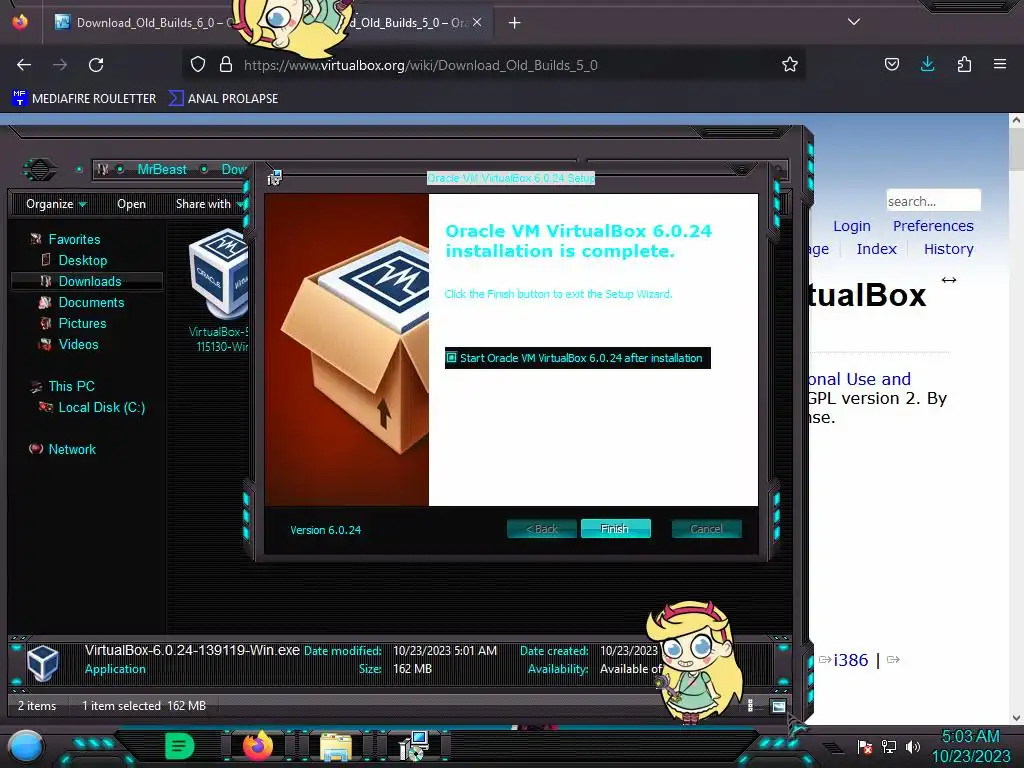Open File Explorer from the taskbar
1024x768 pixels.
[336, 746]
